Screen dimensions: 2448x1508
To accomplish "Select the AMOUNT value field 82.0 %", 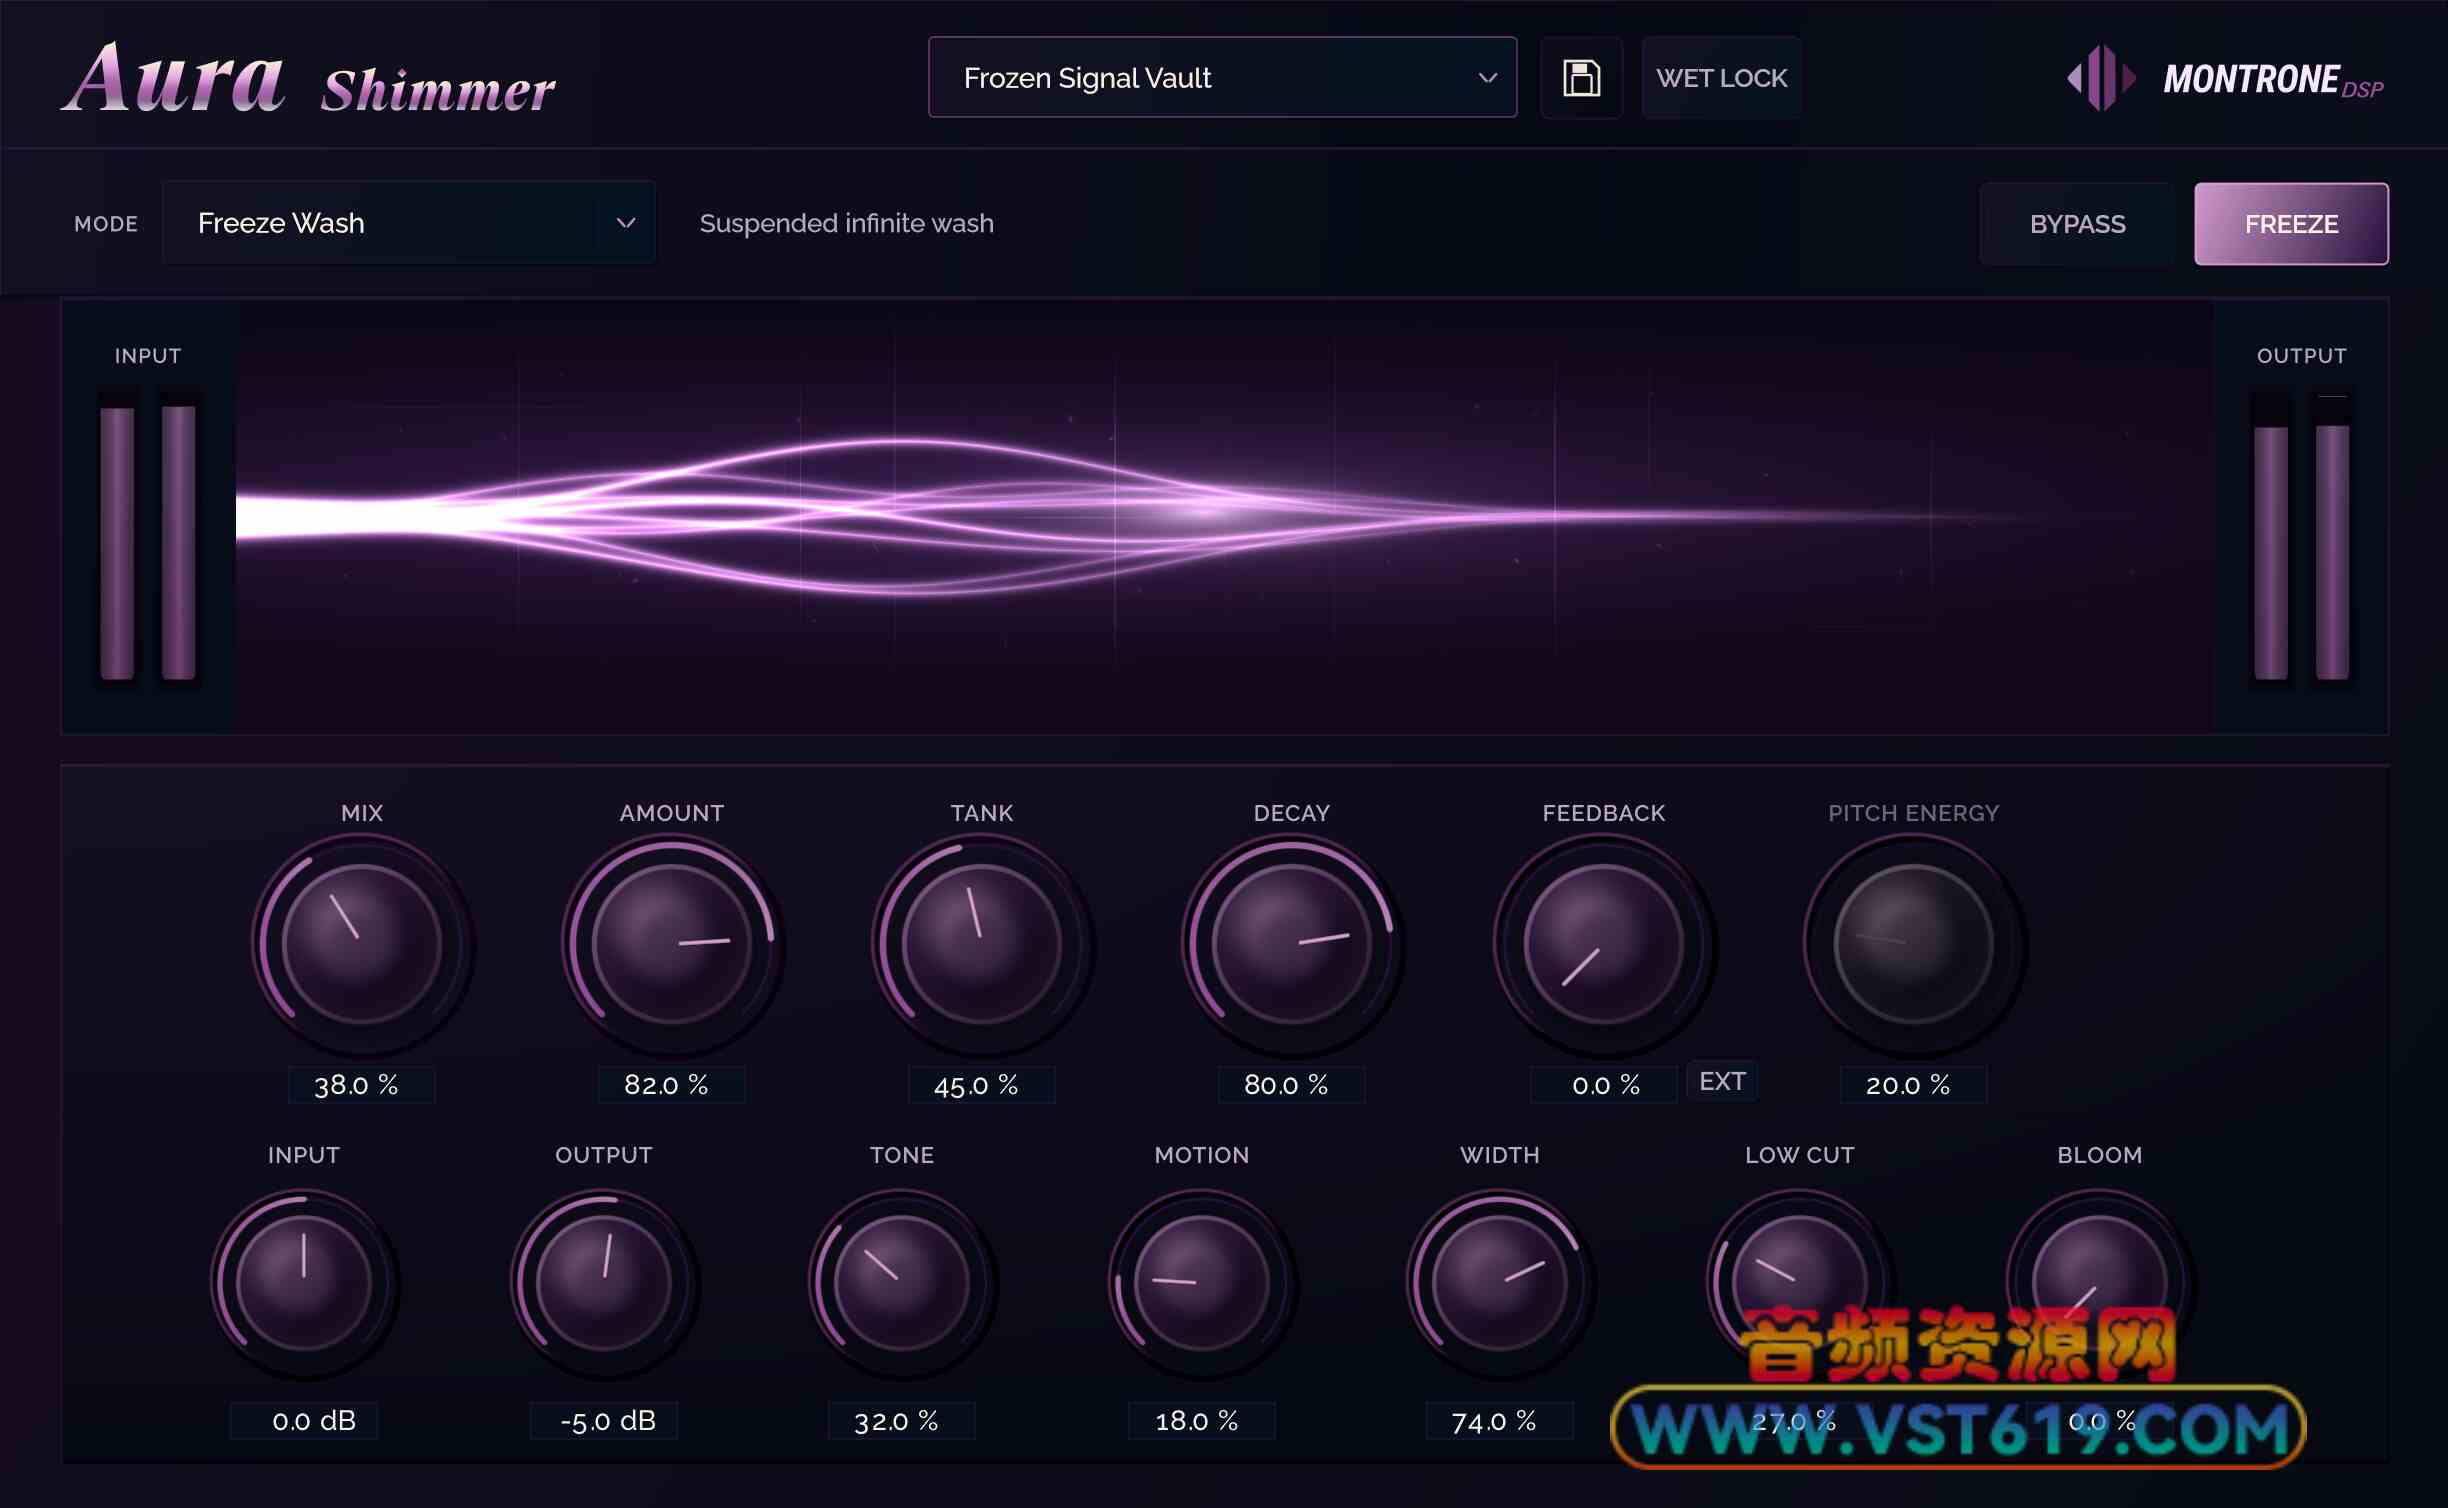I will pos(671,1085).
